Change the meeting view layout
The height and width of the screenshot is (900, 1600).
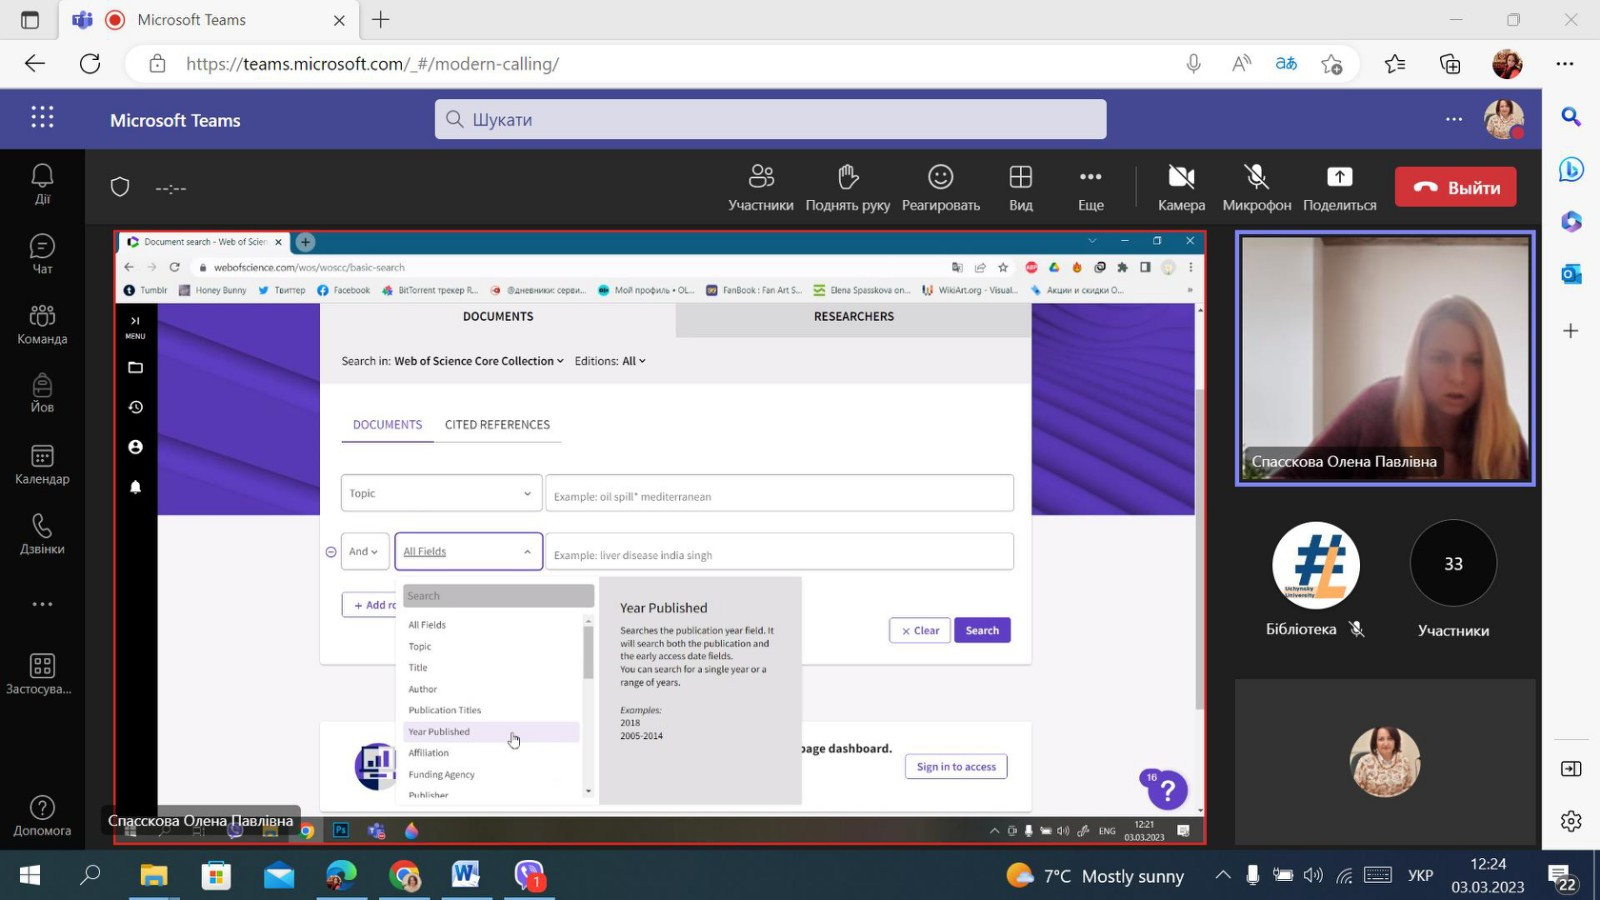point(1020,187)
